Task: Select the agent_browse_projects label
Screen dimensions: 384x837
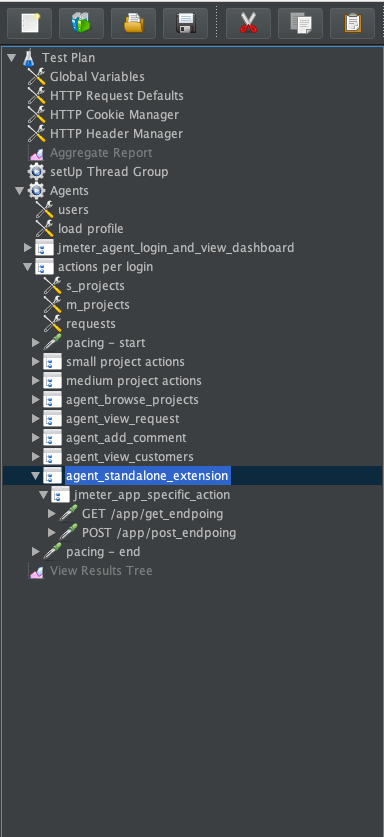Action: coord(132,400)
